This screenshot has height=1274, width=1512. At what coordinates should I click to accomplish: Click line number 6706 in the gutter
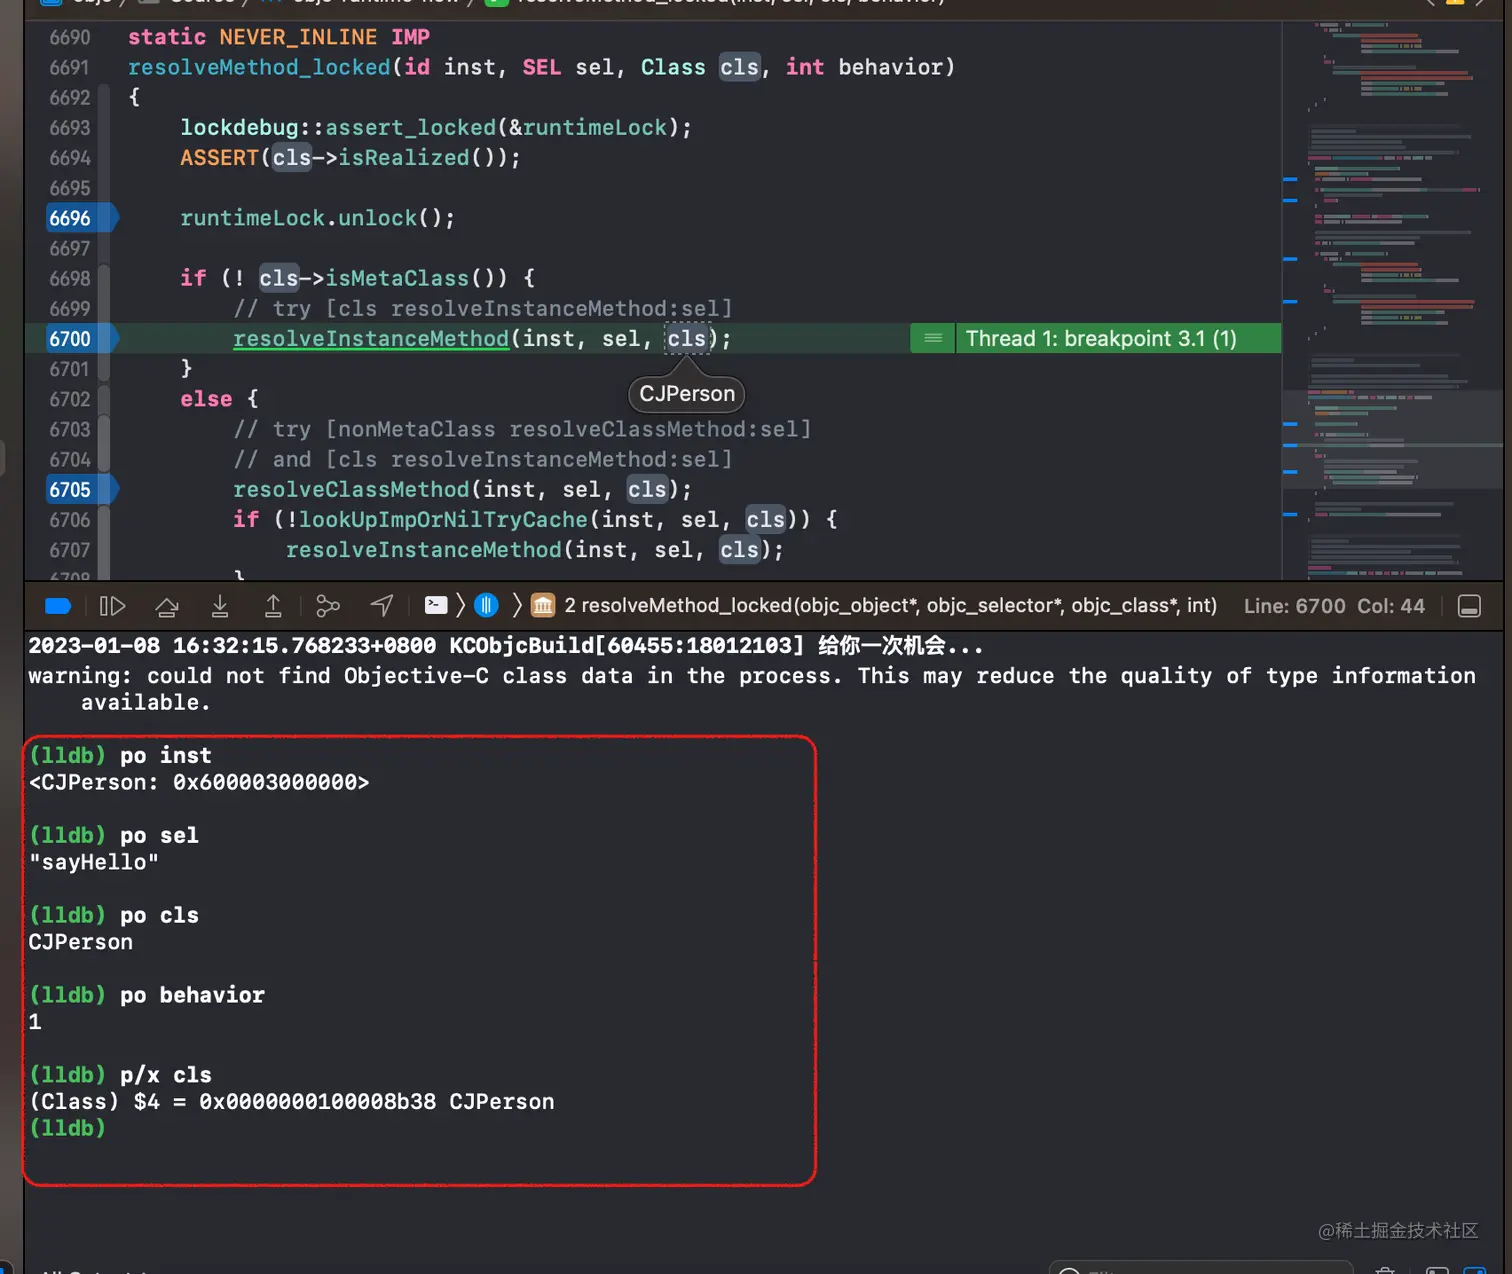pyautogui.click(x=70, y=520)
